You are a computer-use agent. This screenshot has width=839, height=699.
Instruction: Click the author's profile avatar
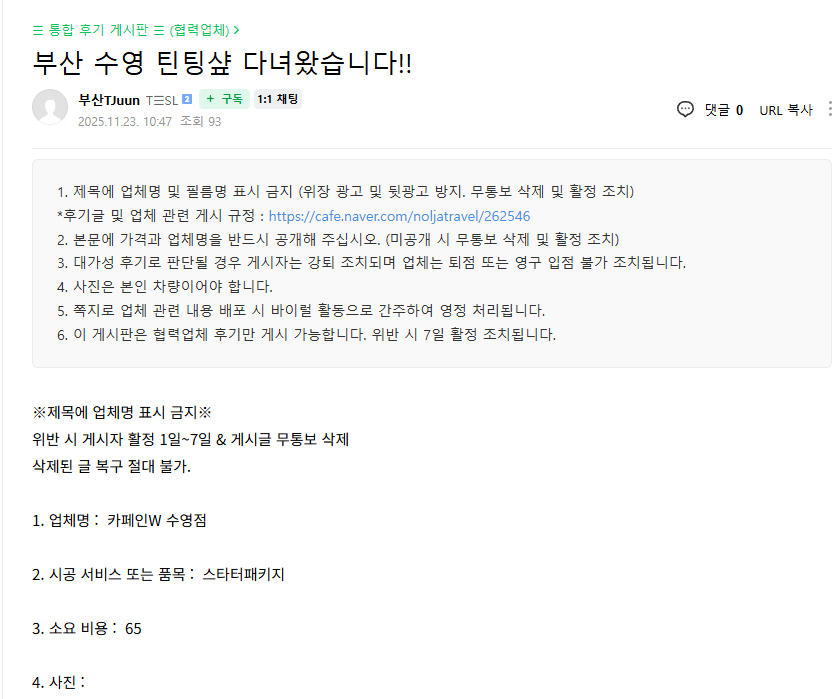point(50,108)
